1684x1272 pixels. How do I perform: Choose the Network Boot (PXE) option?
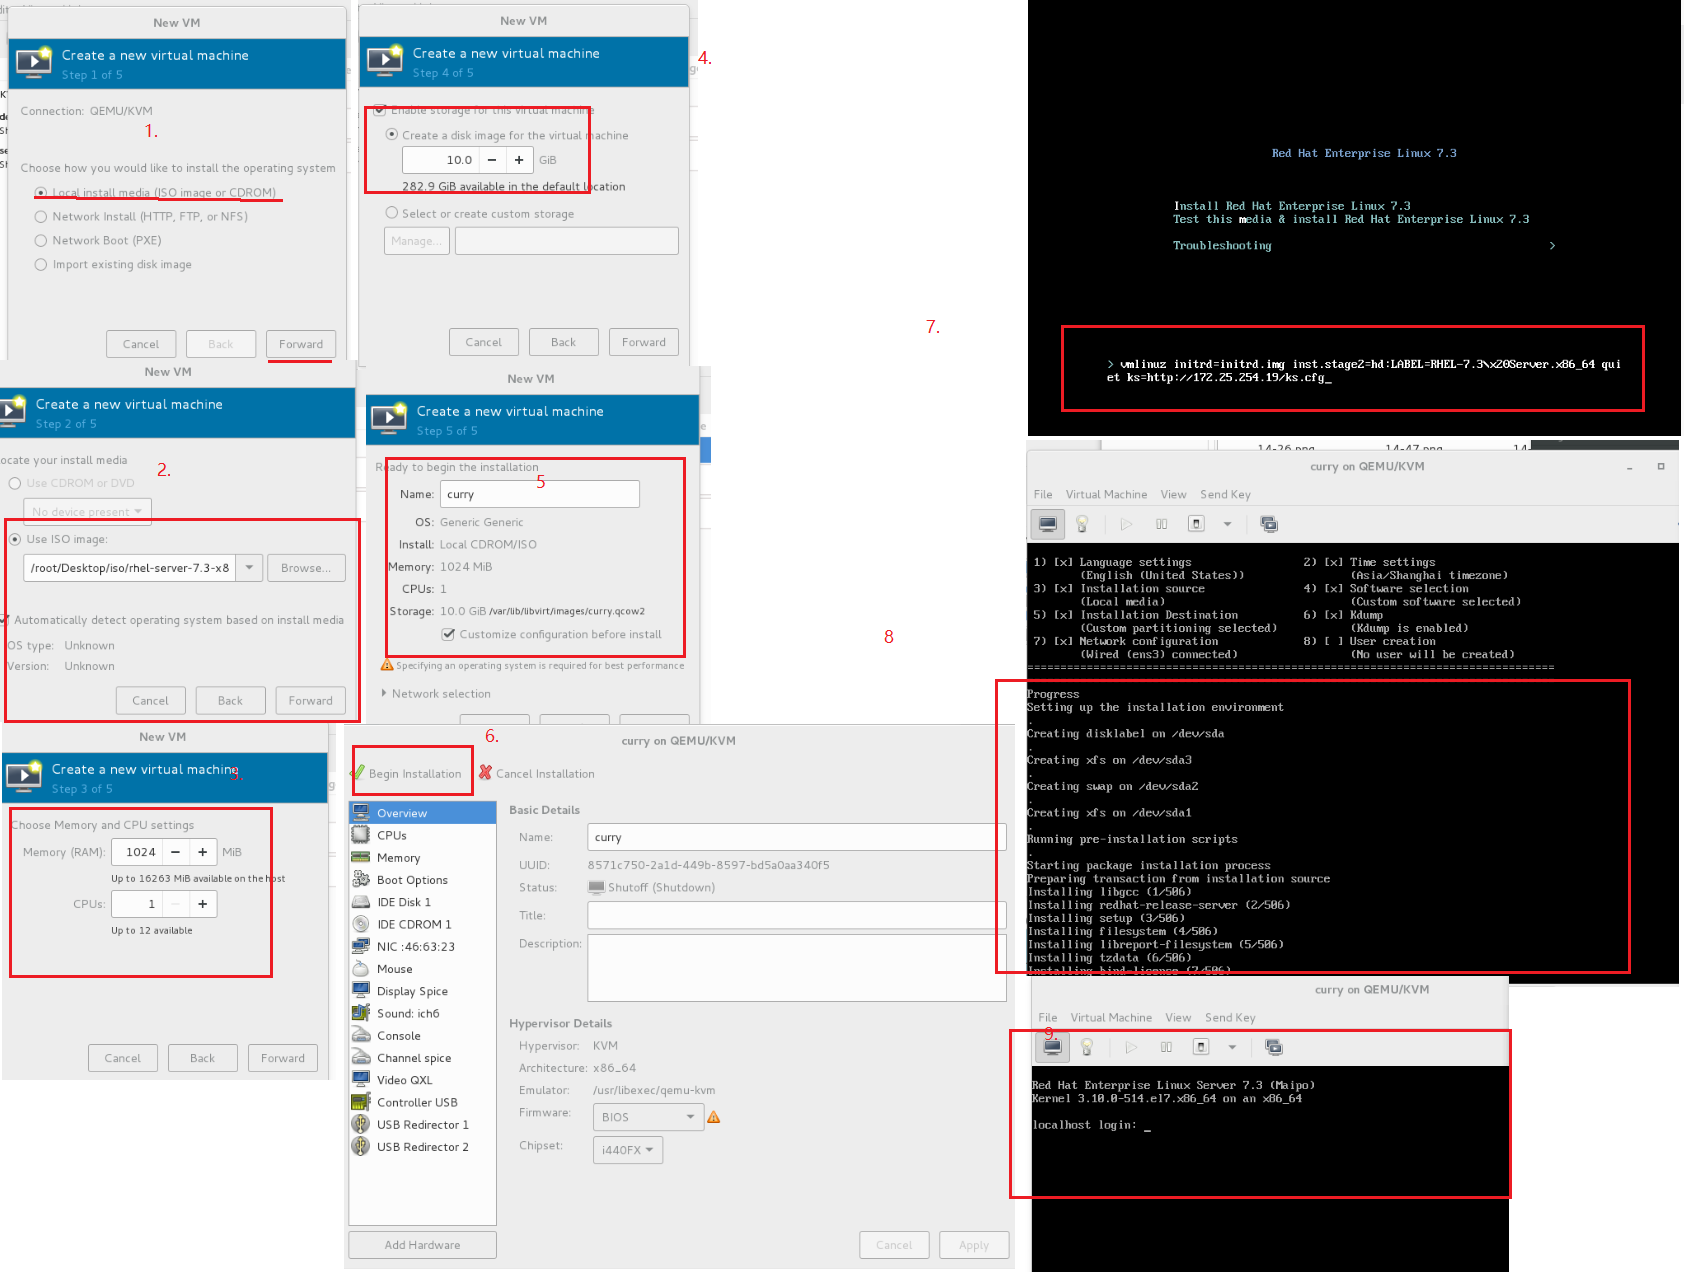pyautogui.click(x=41, y=240)
